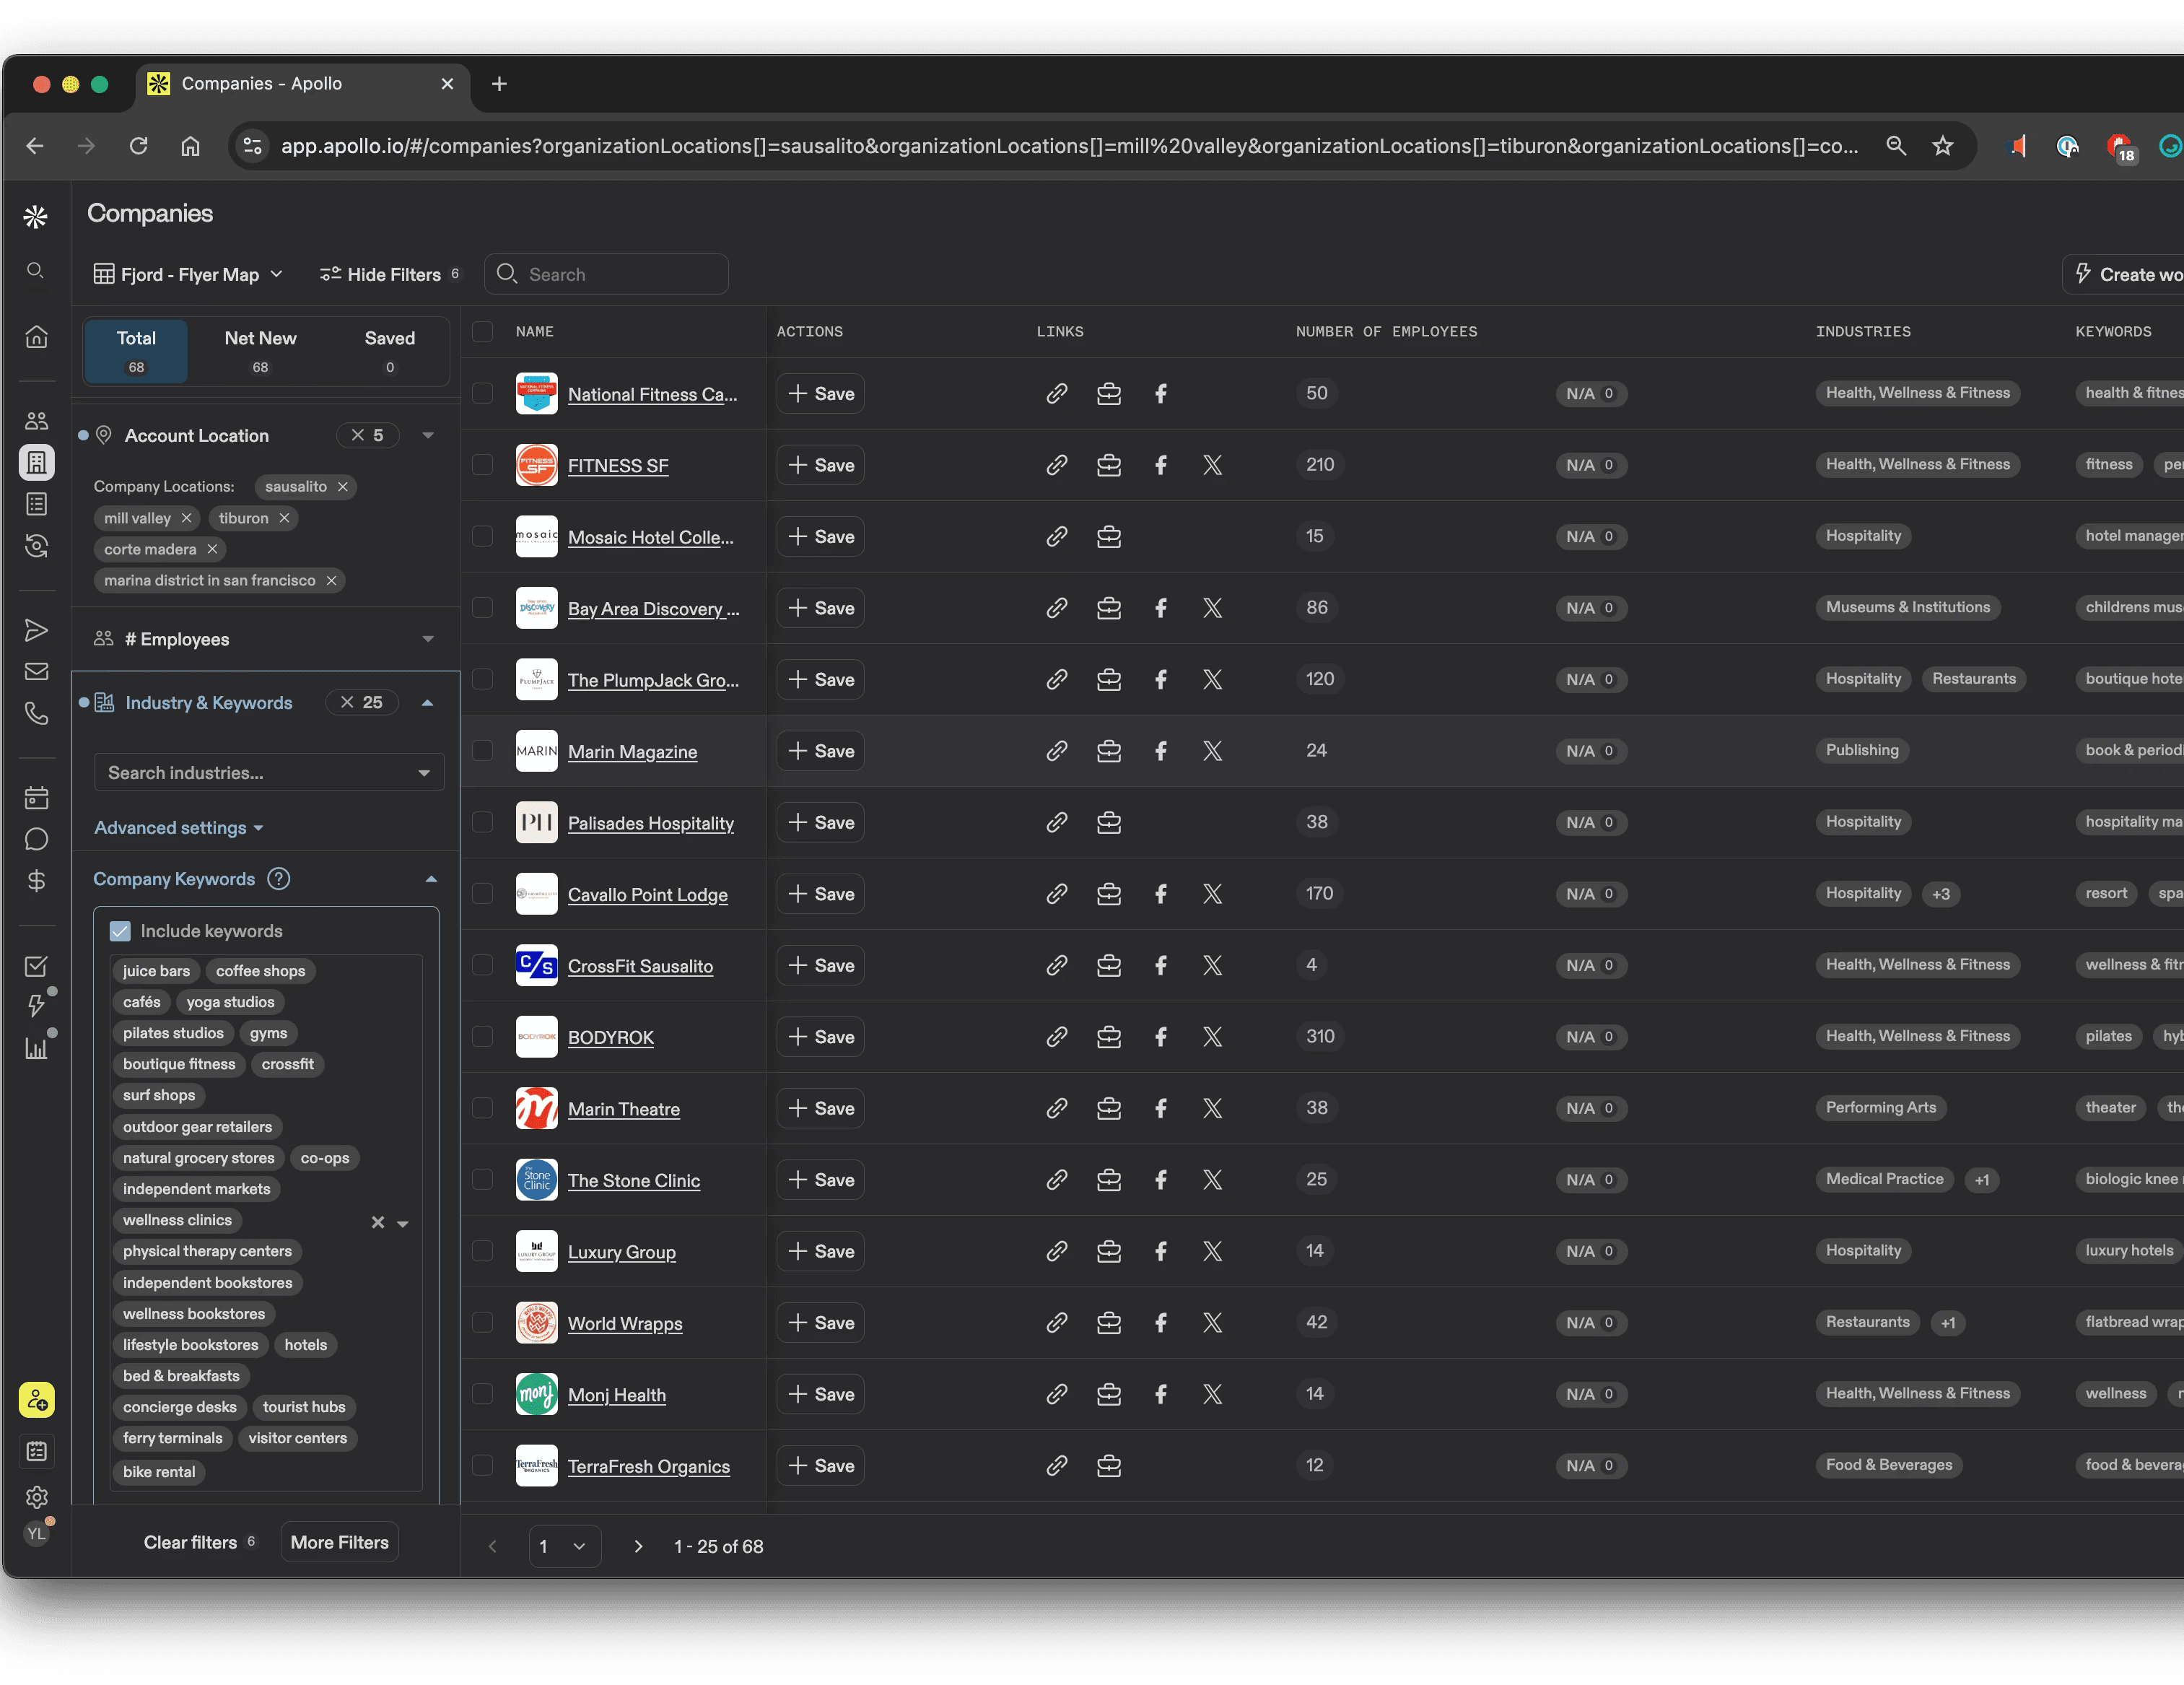Remove the tiburon location chip
This screenshot has width=2184, height=1685.
click(x=285, y=518)
